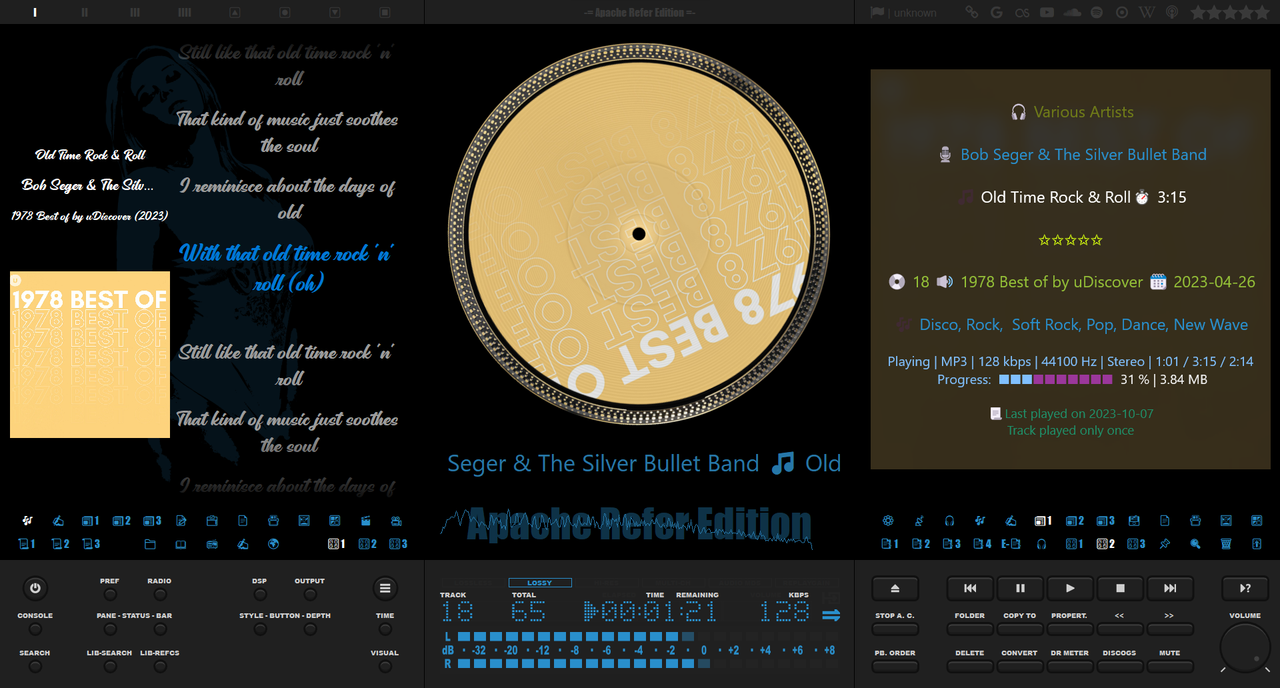Click the magnifier search icon in right panel

(x=1195, y=544)
